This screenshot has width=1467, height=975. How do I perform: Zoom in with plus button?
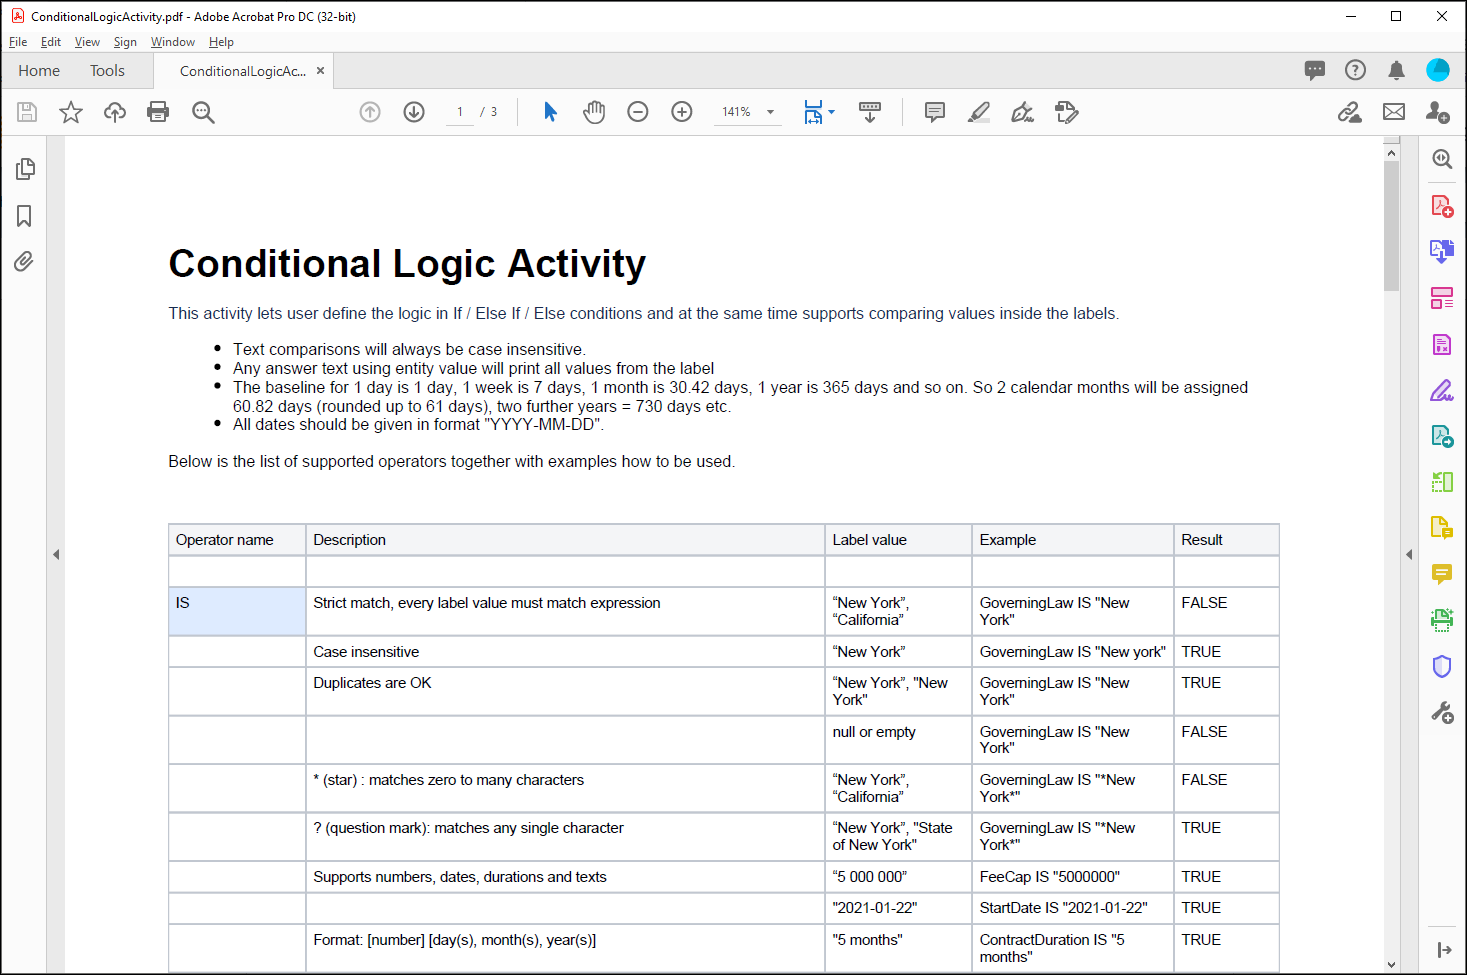coord(682,112)
